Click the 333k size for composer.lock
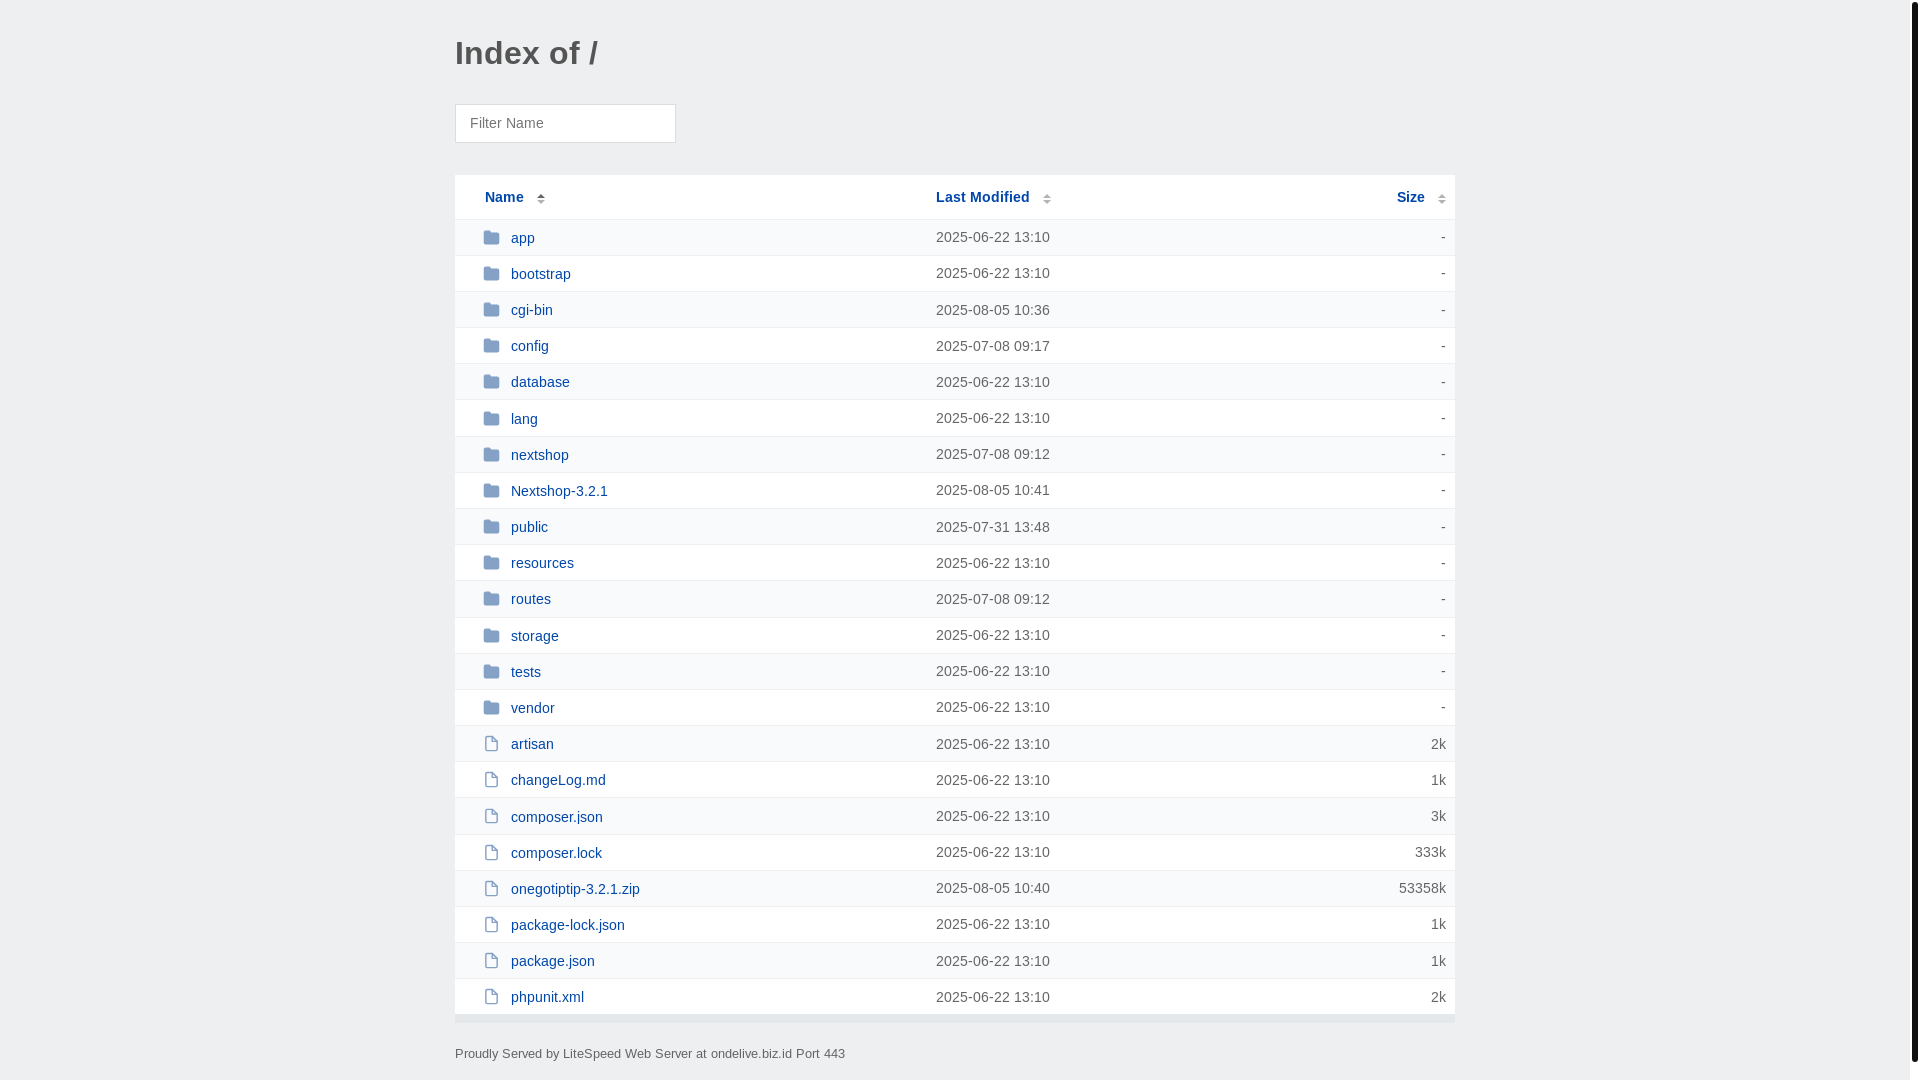This screenshot has width=1920, height=1080. pyautogui.click(x=1430, y=852)
